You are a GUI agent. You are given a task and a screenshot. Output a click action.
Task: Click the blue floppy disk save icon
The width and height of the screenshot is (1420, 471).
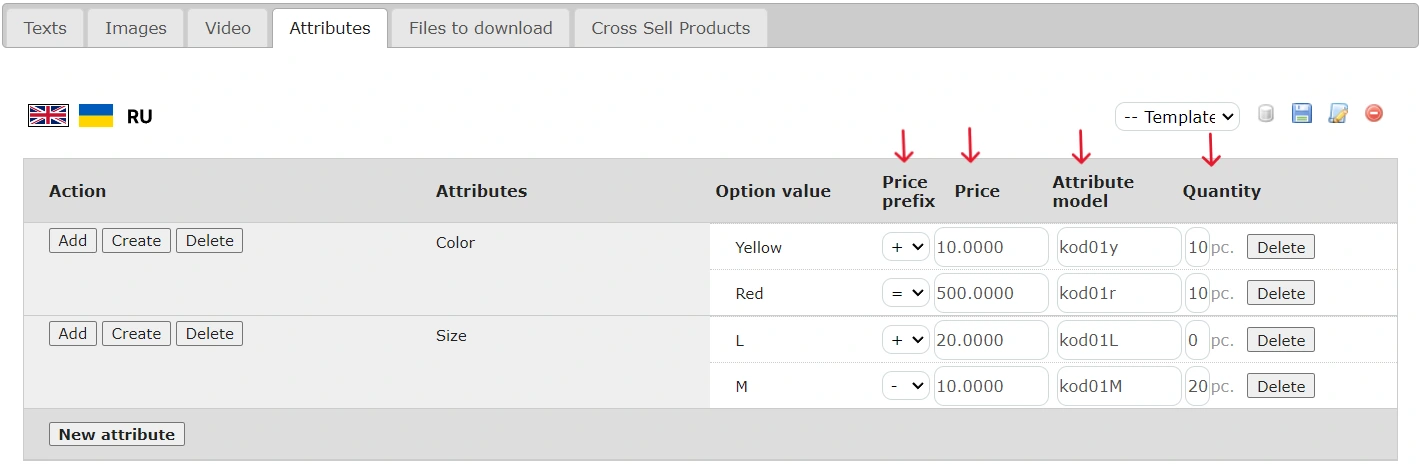tap(1301, 114)
